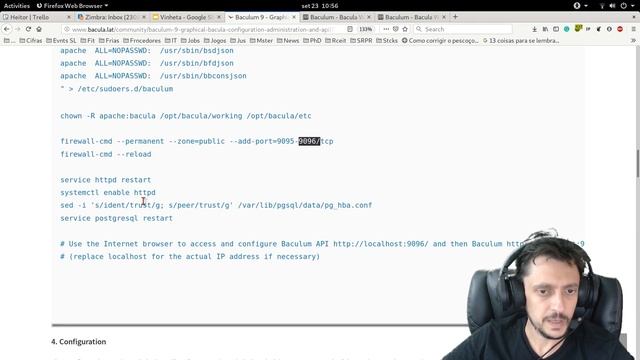This screenshot has height=360, width=640.
Task: Click the 'service httpd restart' line
Action: [106, 180]
